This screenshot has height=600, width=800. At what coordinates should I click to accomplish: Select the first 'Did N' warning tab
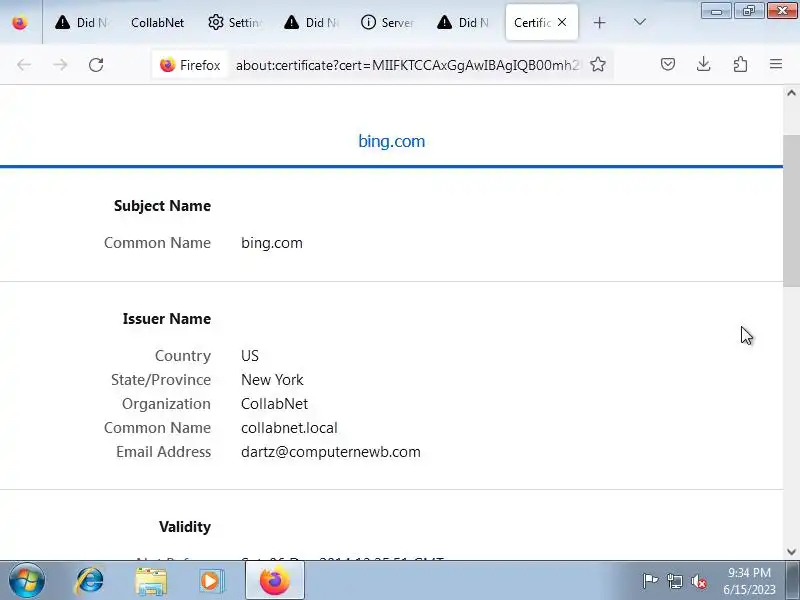(x=82, y=22)
